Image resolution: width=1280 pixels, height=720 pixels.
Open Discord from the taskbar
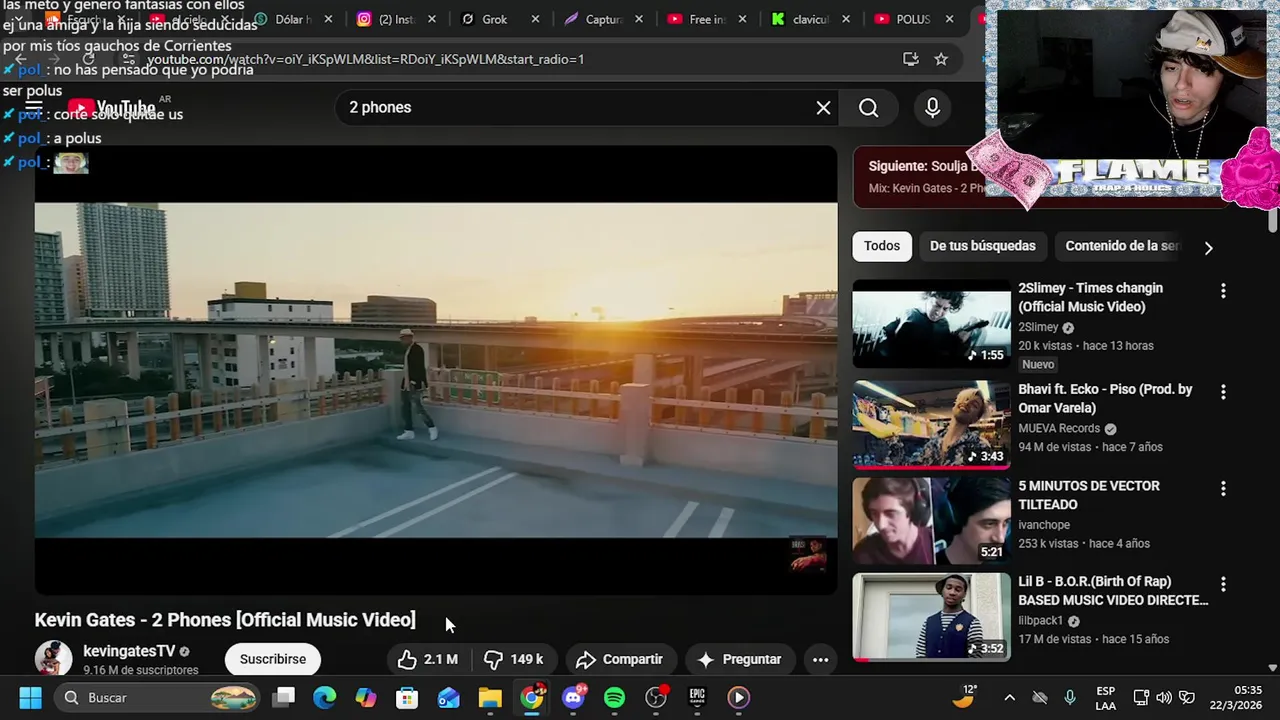click(573, 697)
